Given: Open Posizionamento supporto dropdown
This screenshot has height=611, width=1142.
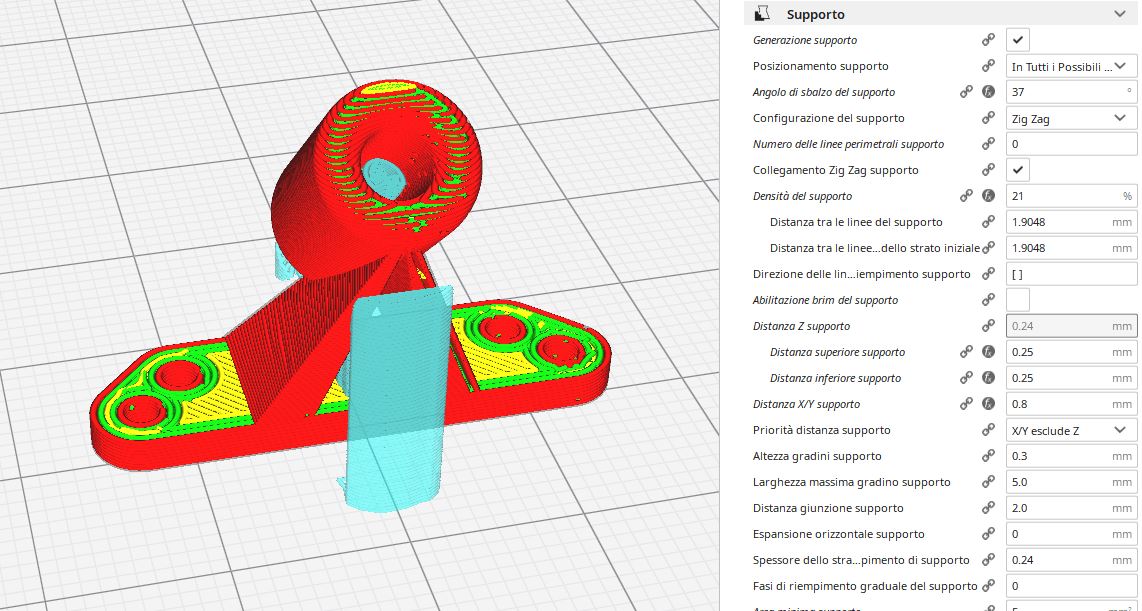Looking at the screenshot, I should (x=1071, y=66).
